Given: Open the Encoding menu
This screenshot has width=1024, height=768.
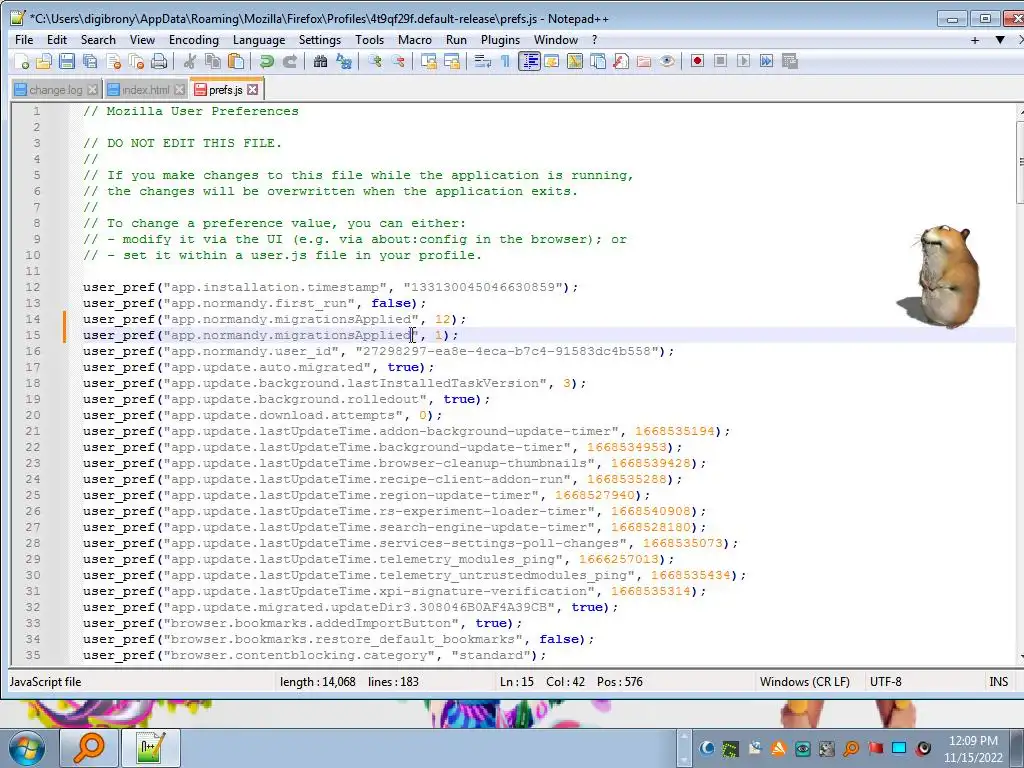Looking at the screenshot, I should (194, 40).
